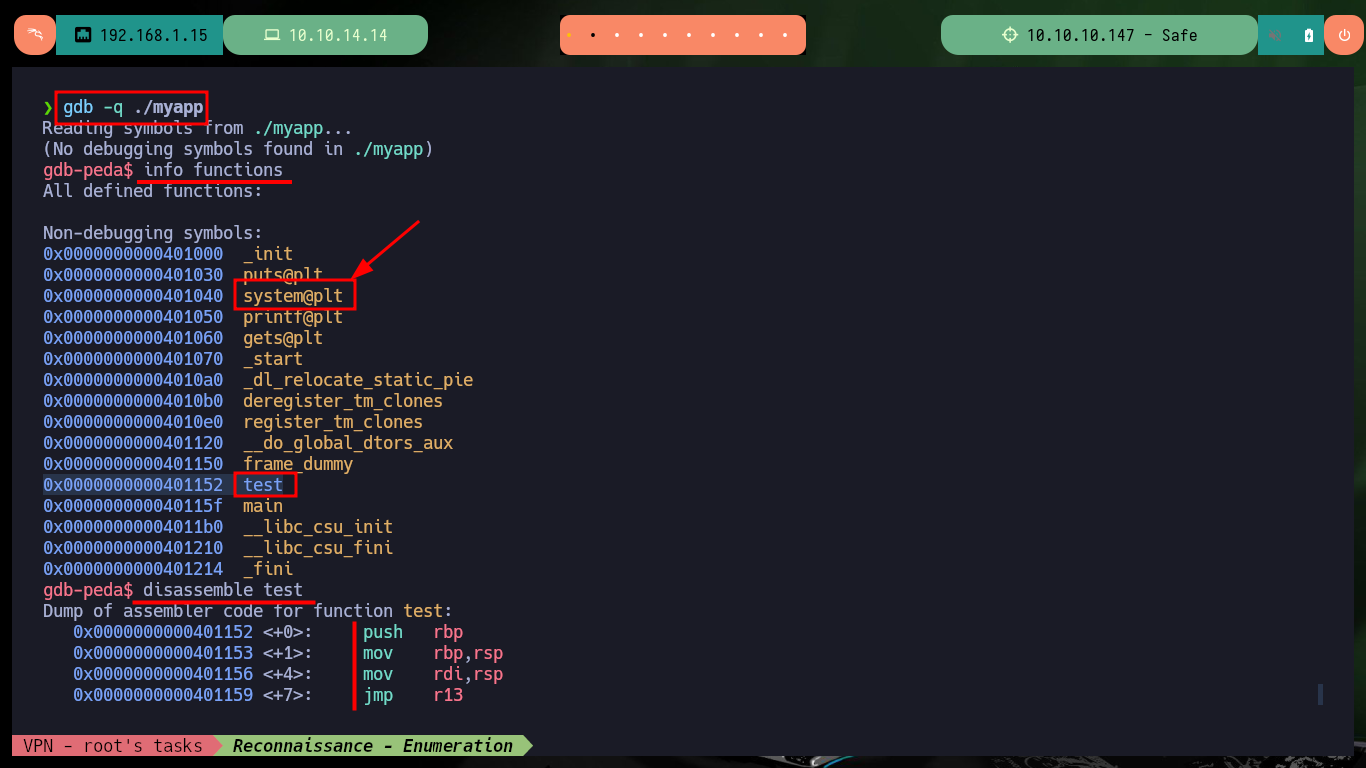The width and height of the screenshot is (1366, 768).
Task: Toggle the muted volume icon
Action: (1275, 35)
